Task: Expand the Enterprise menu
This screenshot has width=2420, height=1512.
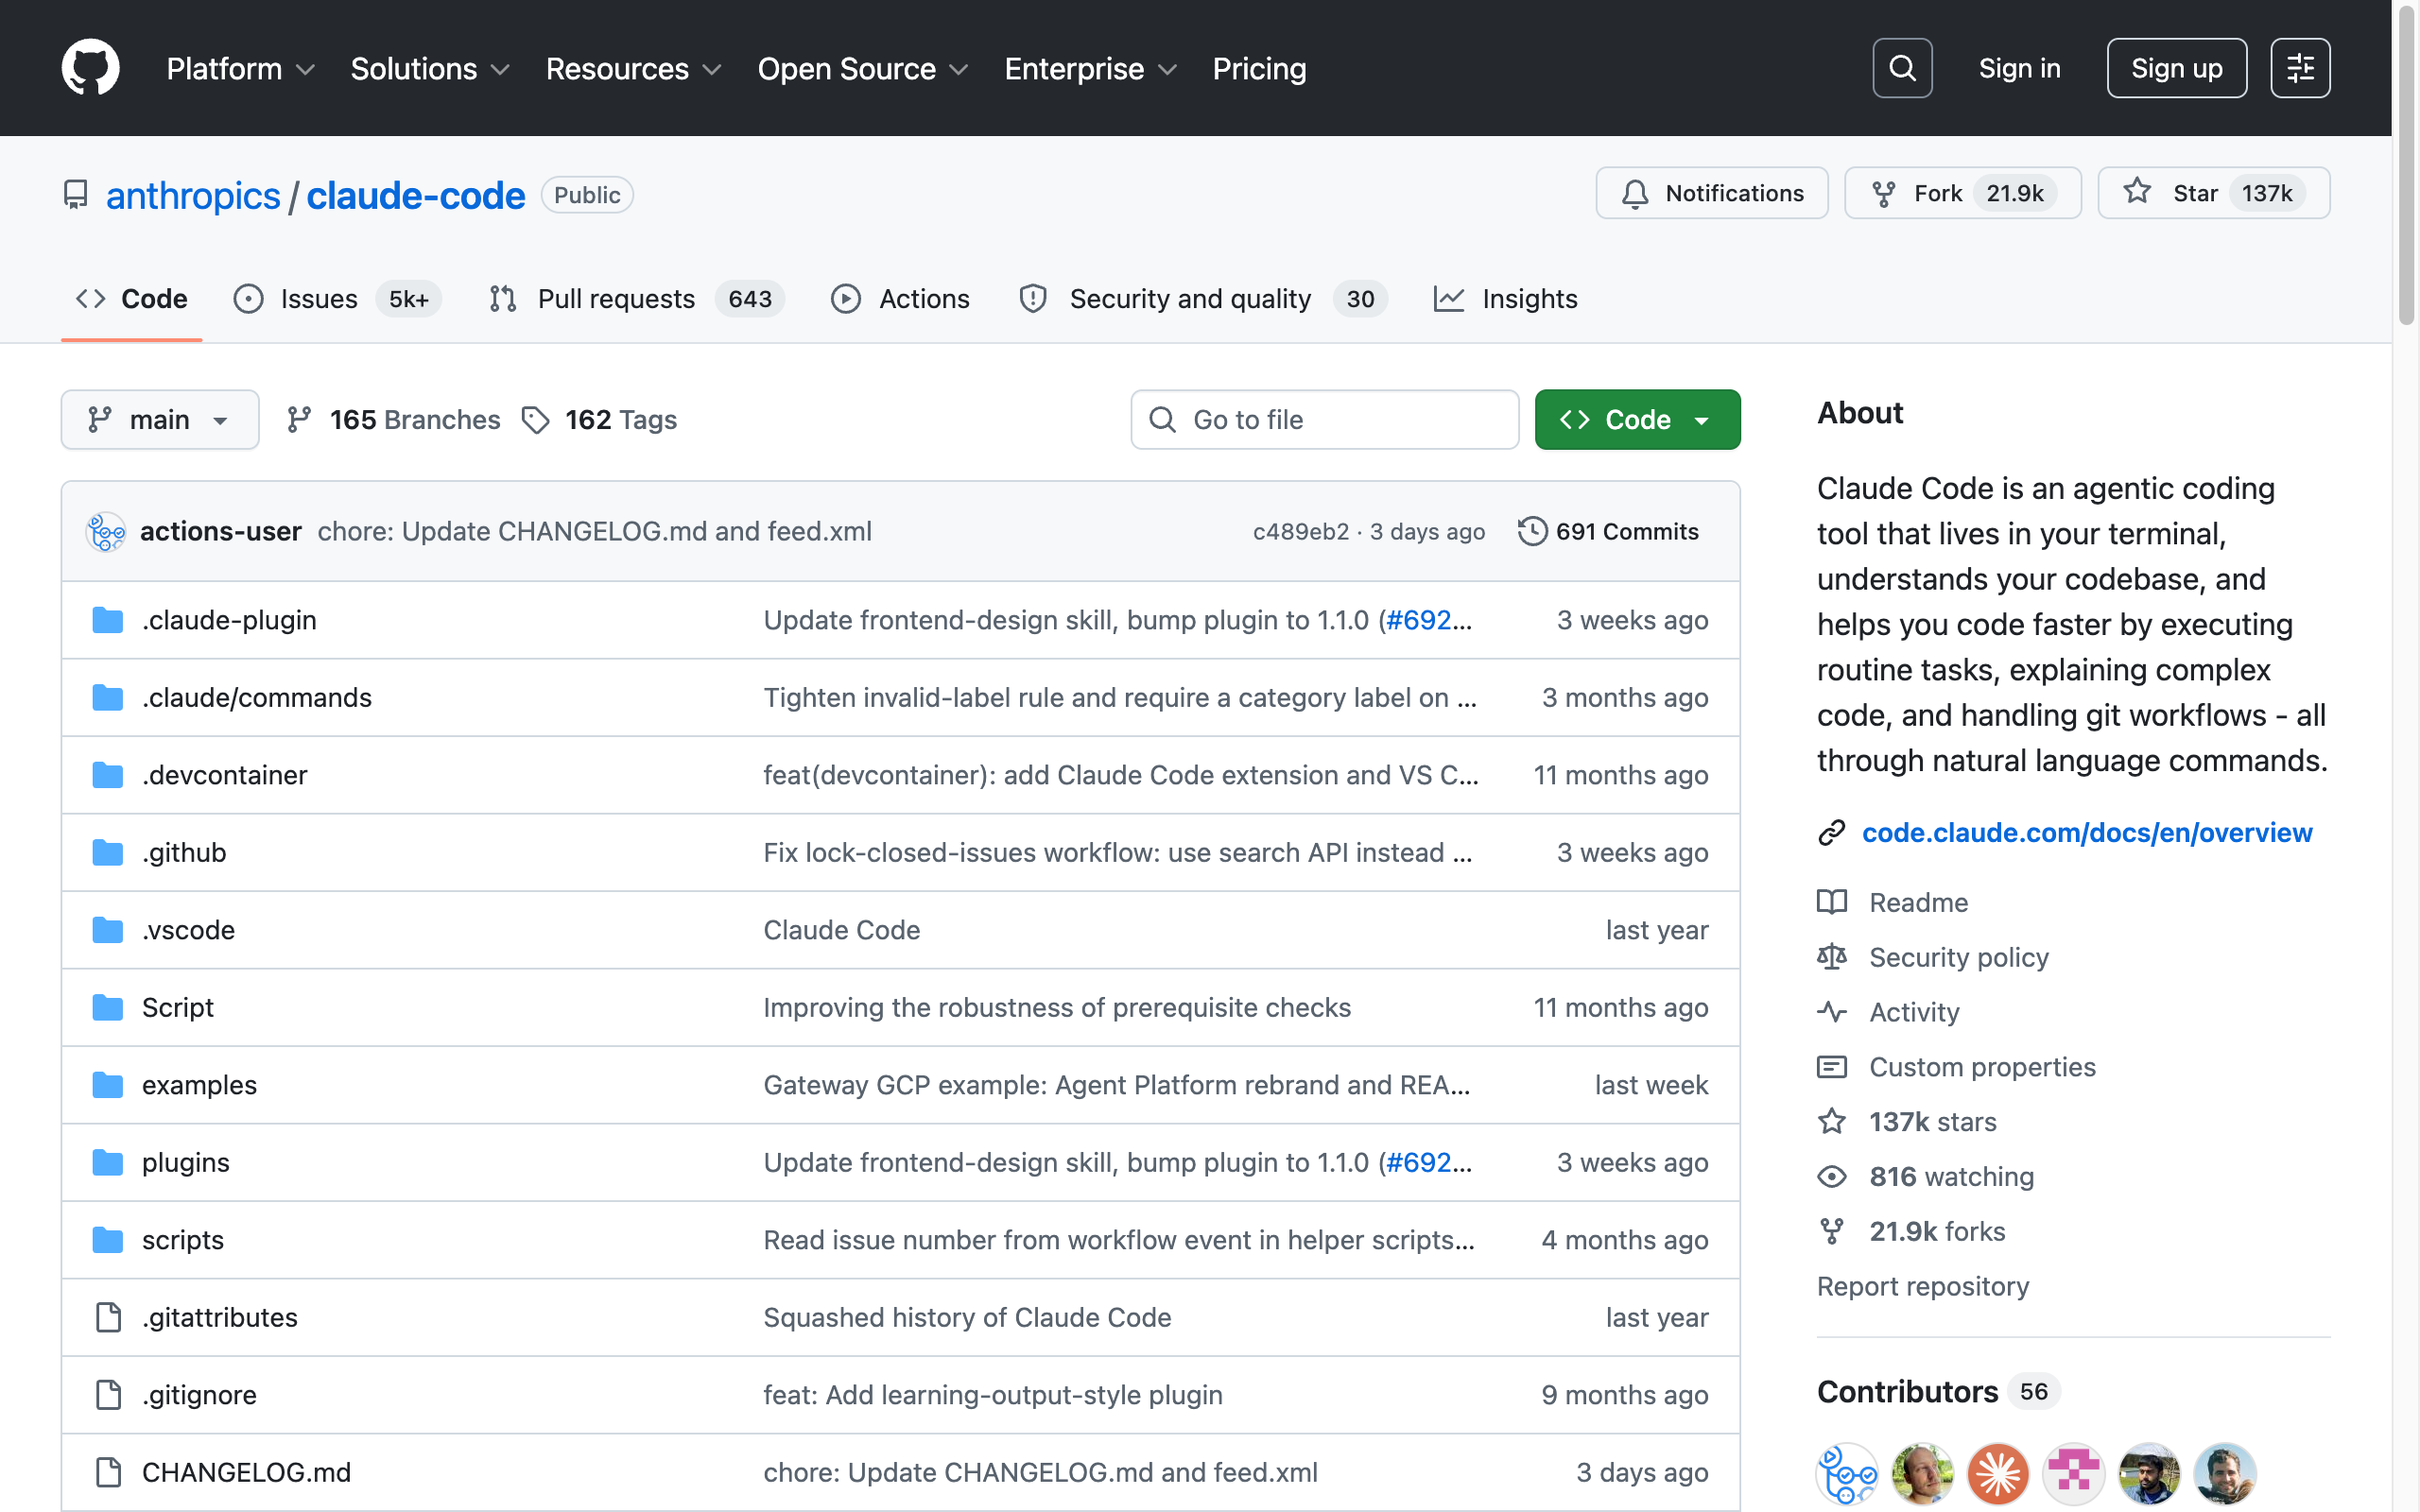Action: click(1090, 69)
